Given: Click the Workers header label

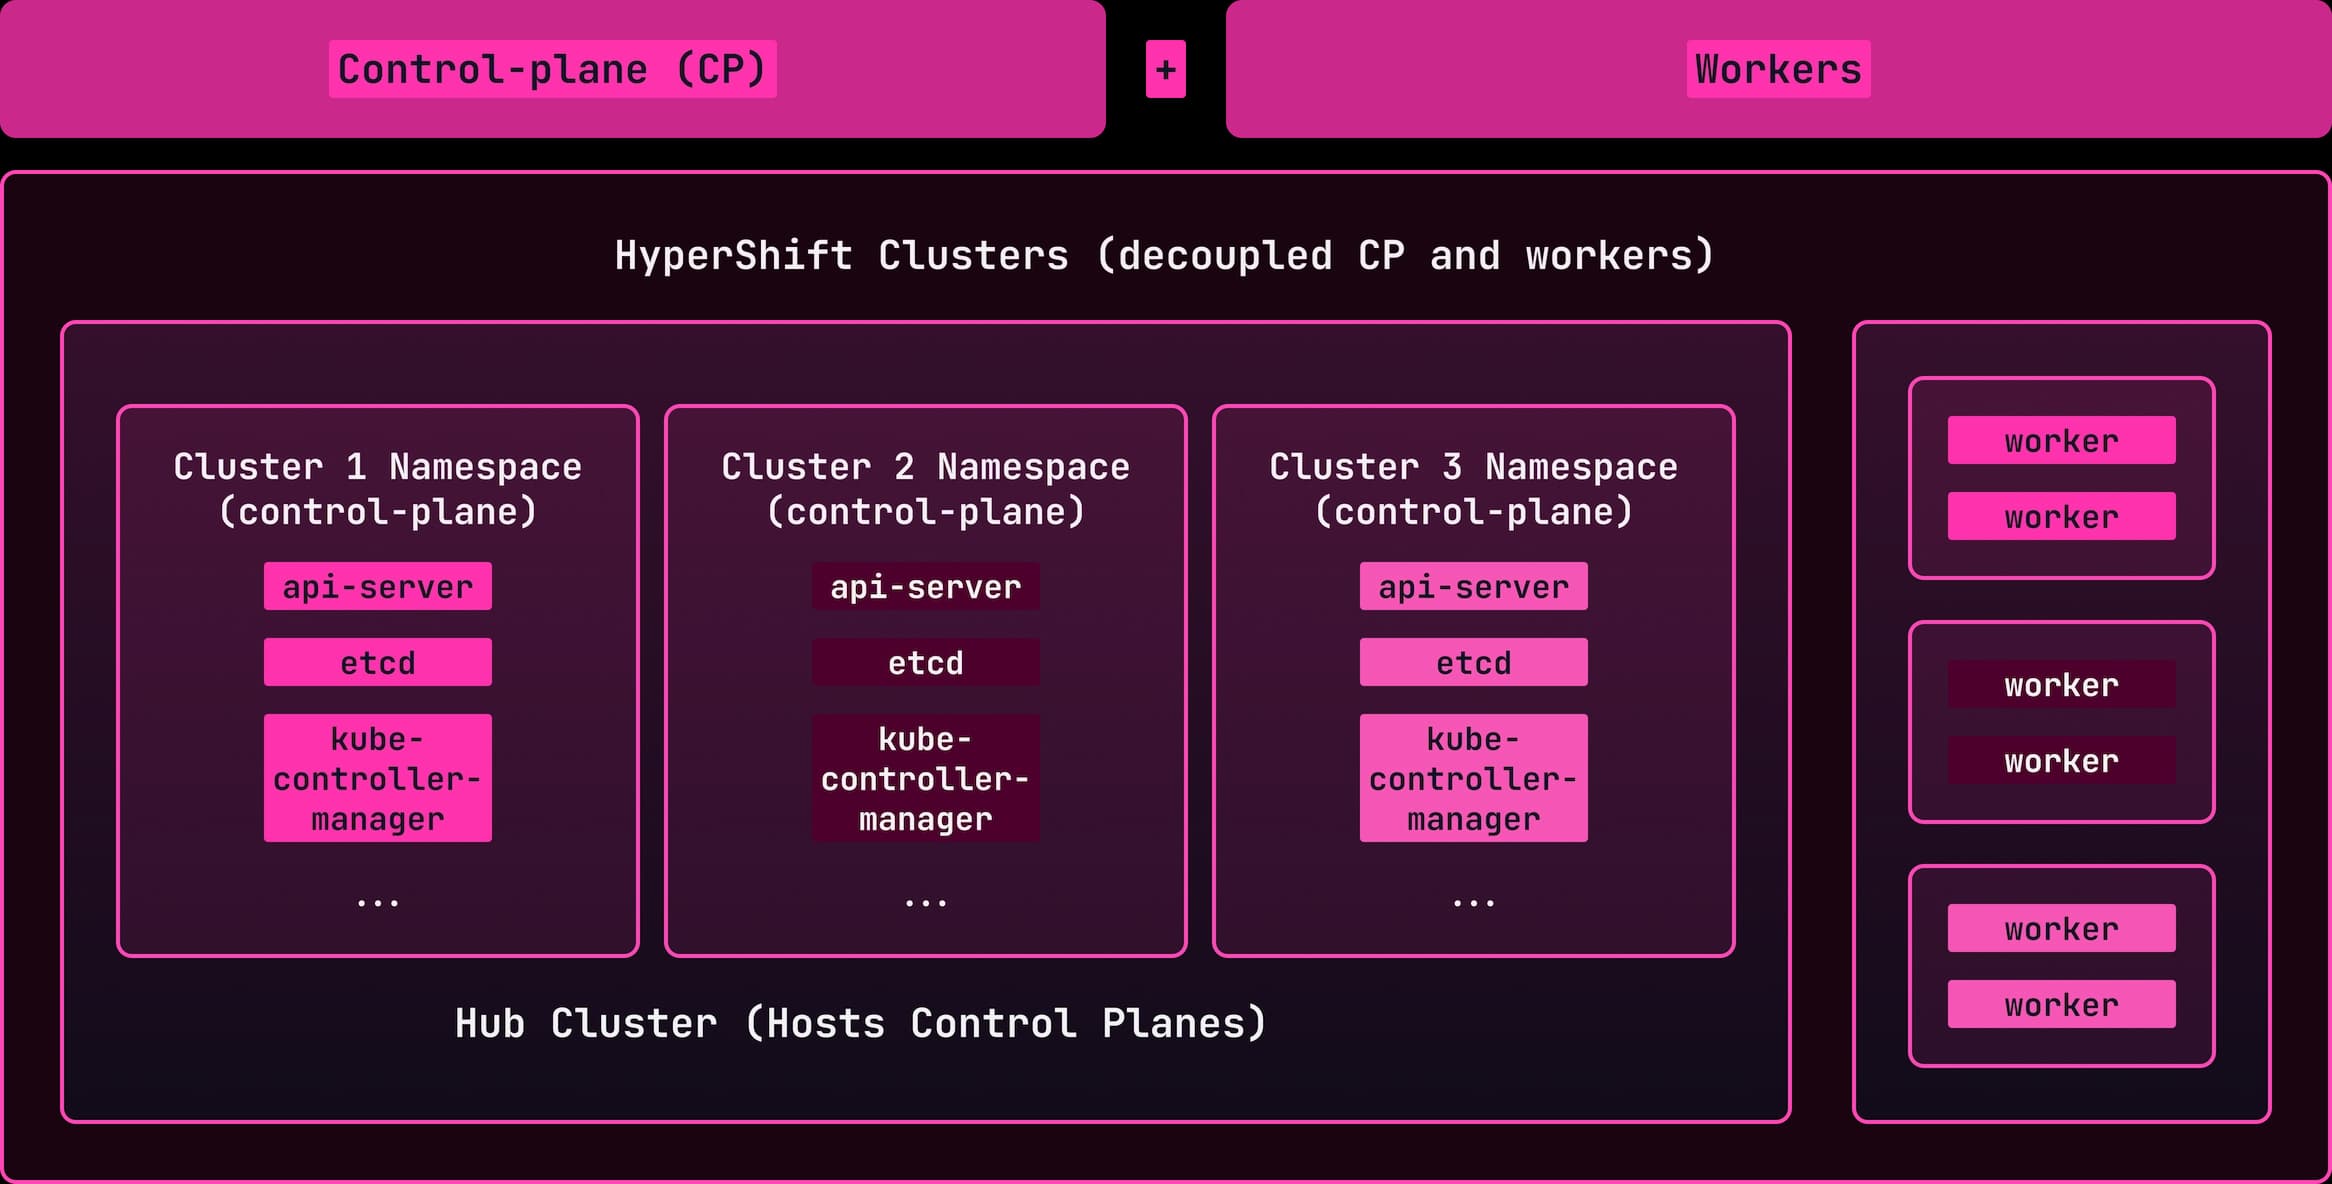Looking at the screenshot, I should [x=1778, y=69].
